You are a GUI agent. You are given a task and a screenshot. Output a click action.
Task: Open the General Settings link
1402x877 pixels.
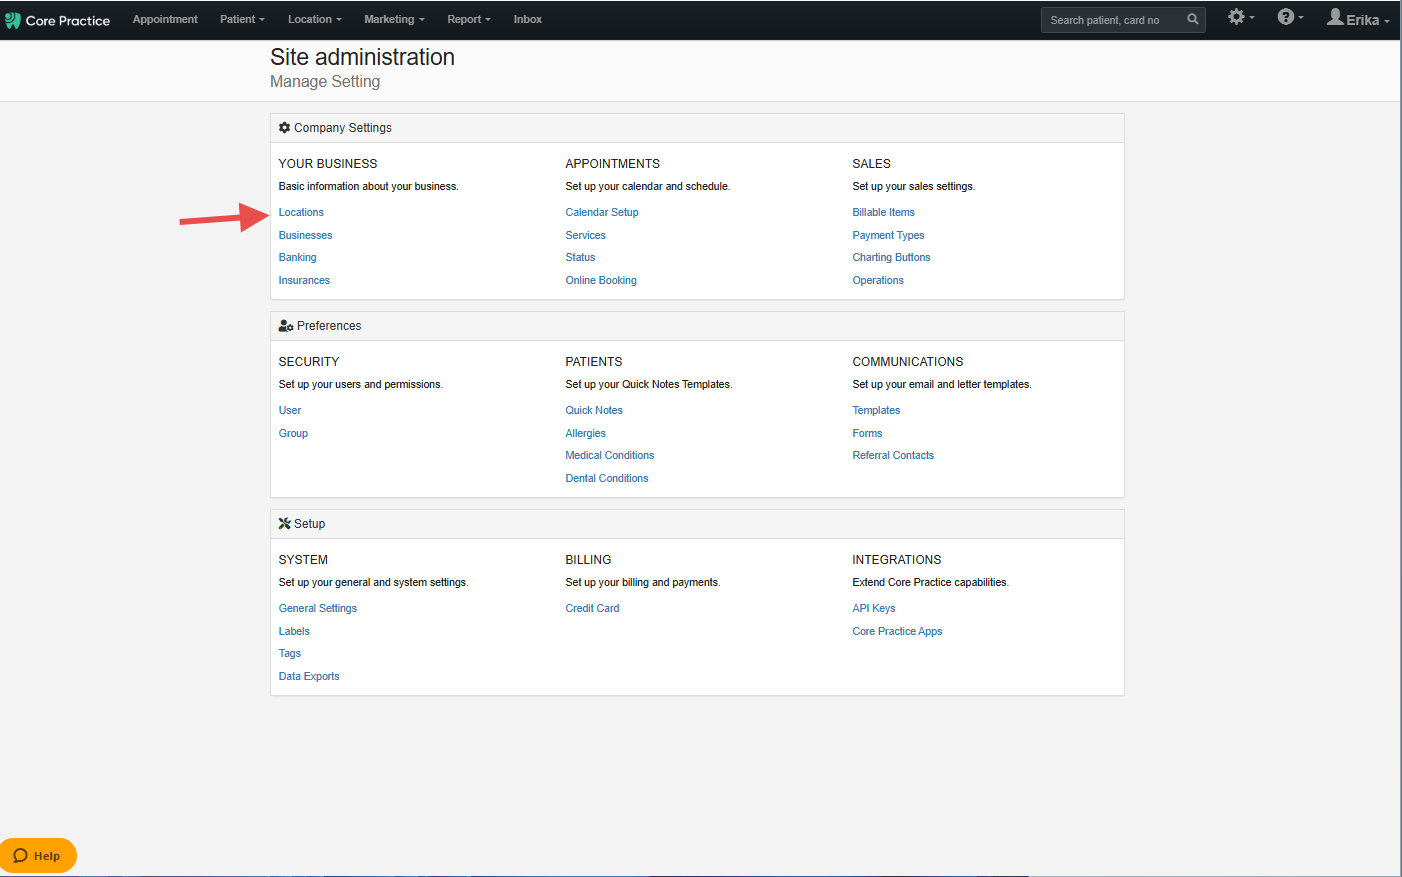pos(317,608)
